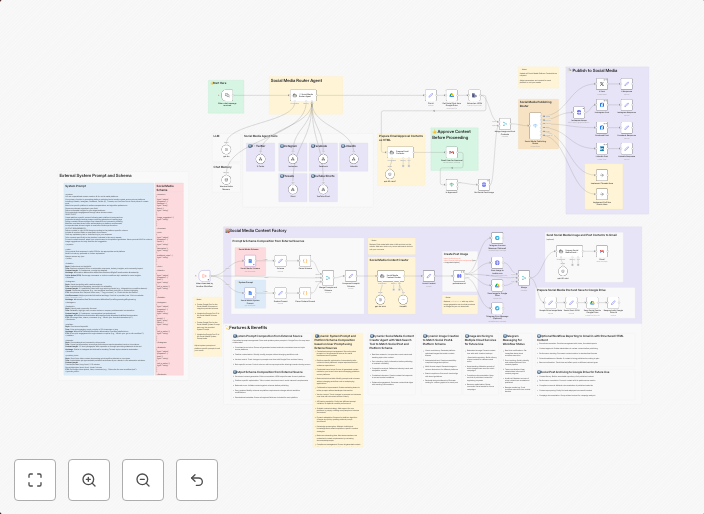The image size is (704, 514).
Task: Select the Merge Prompt and Schema node
Action: pyautogui.click(x=328, y=277)
